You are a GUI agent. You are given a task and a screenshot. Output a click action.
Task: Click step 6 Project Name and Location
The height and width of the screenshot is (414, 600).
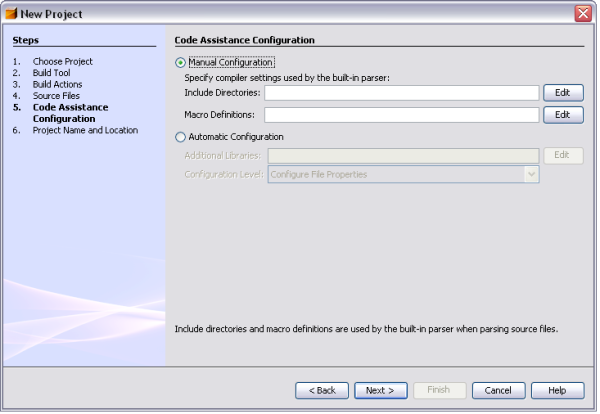click(x=85, y=130)
